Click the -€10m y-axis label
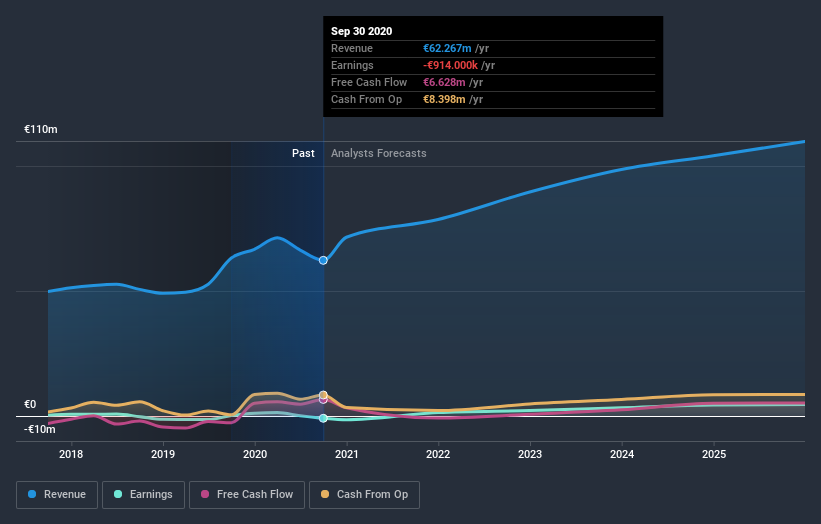Image resolution: width=821 pixels, height=524 pixels. pos(40,429)
